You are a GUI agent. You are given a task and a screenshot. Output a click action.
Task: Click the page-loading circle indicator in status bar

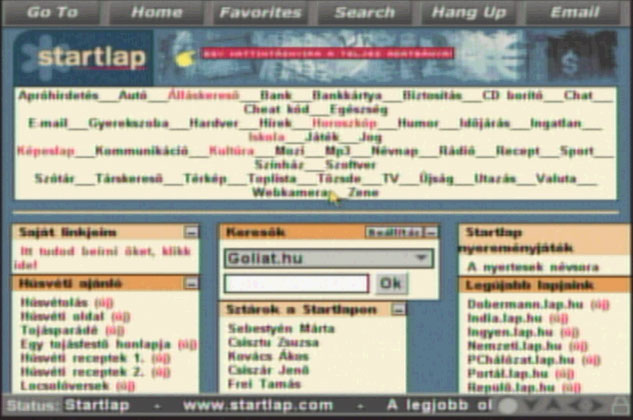click(508, 405)
